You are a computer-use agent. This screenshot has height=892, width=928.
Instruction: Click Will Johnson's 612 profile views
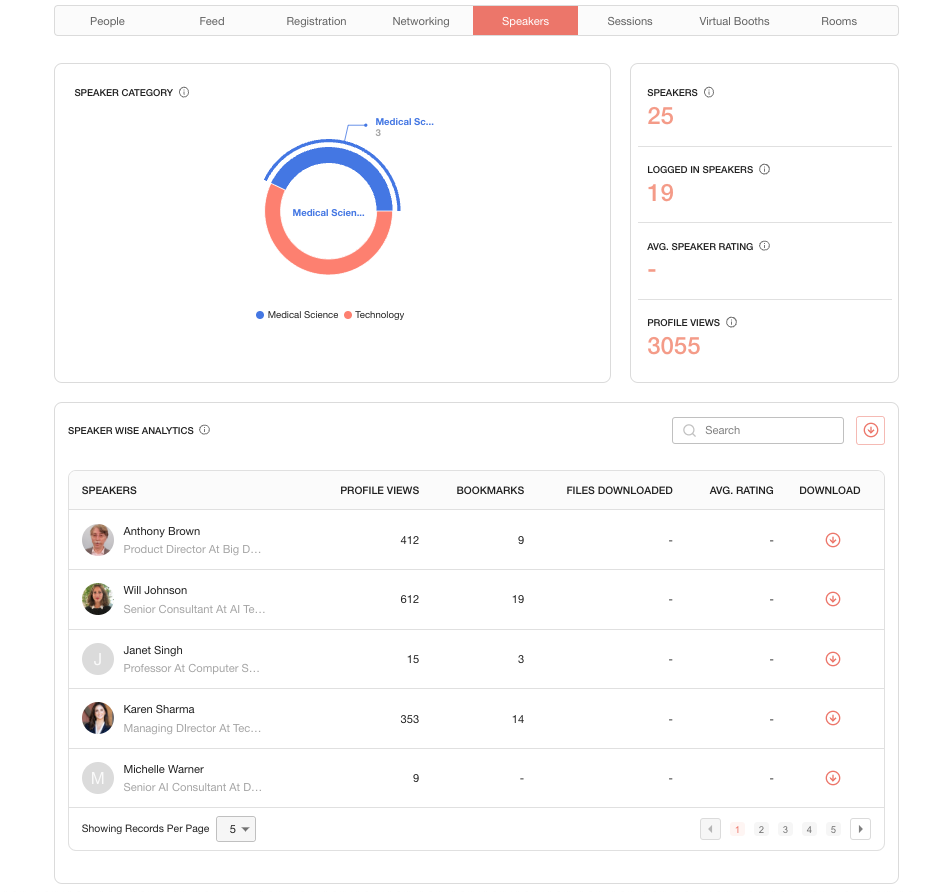point(410,599)
